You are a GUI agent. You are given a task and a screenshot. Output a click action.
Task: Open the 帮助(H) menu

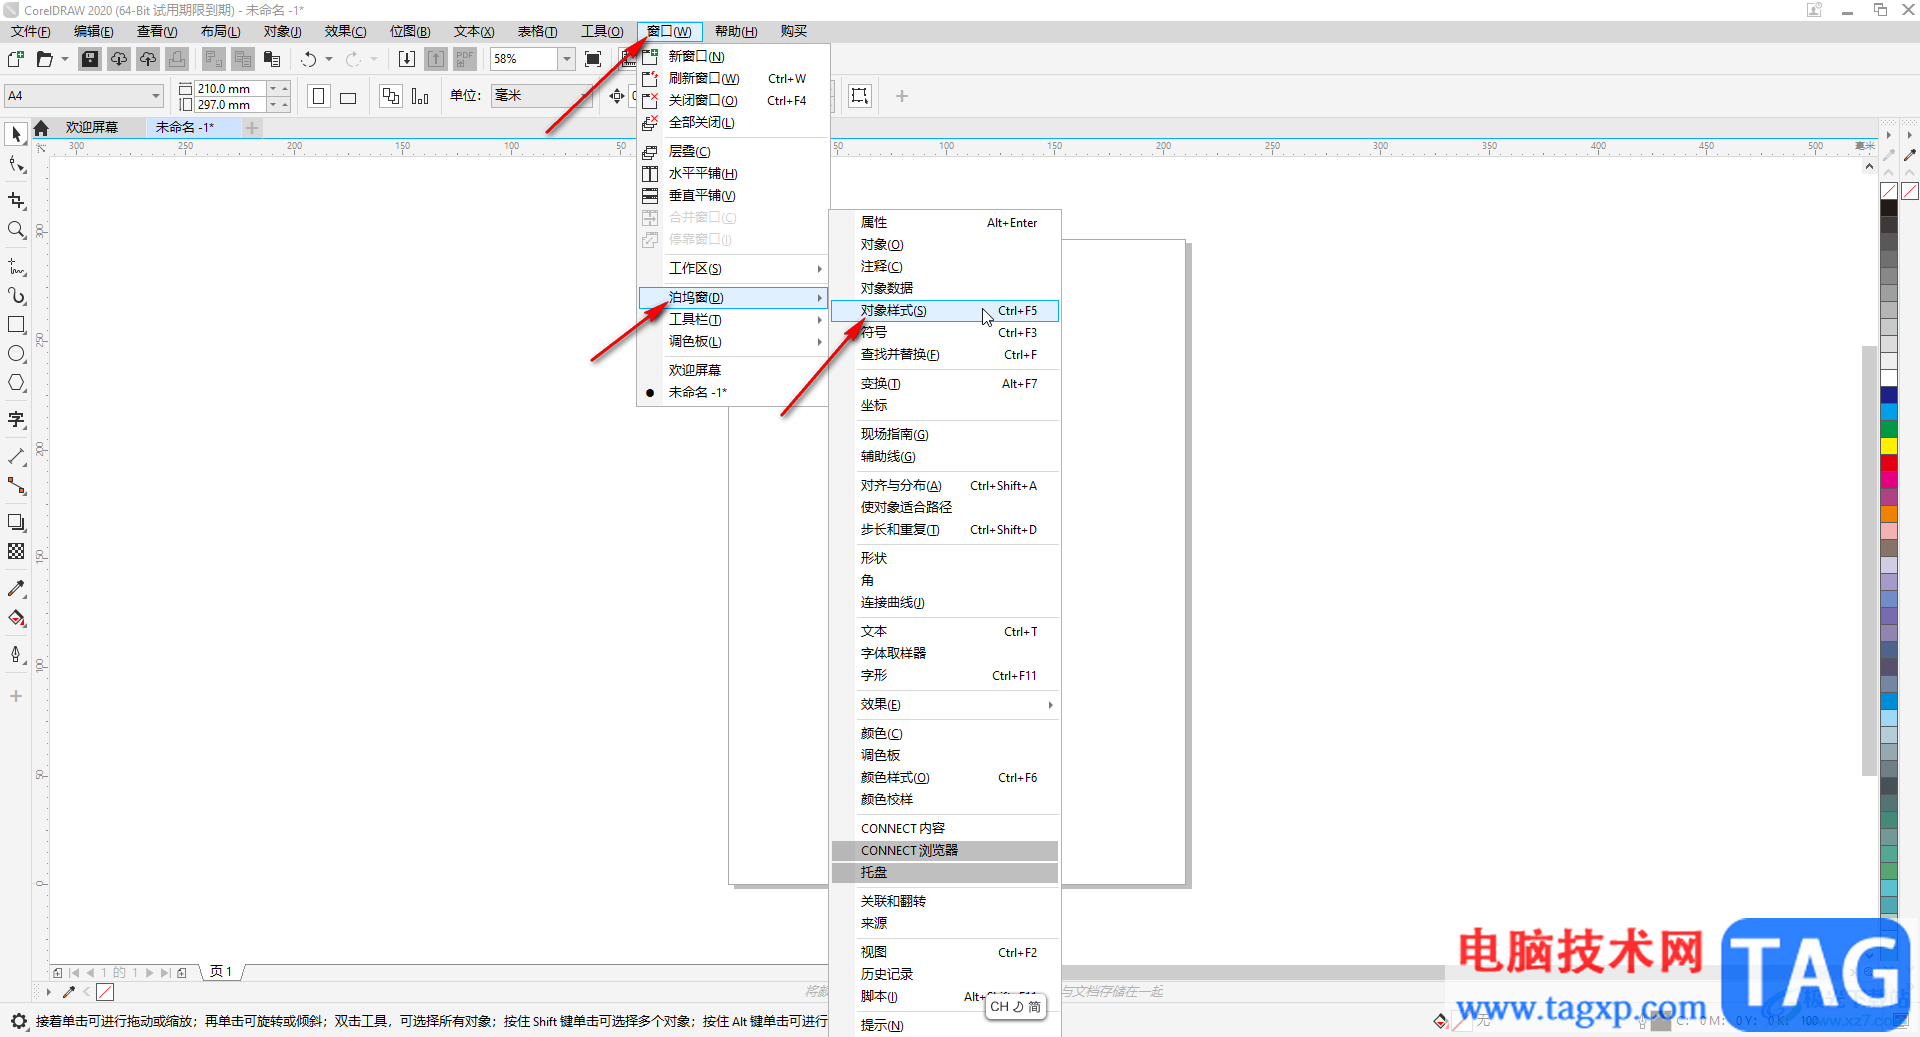pyautogui.click(x=736, y=32)
